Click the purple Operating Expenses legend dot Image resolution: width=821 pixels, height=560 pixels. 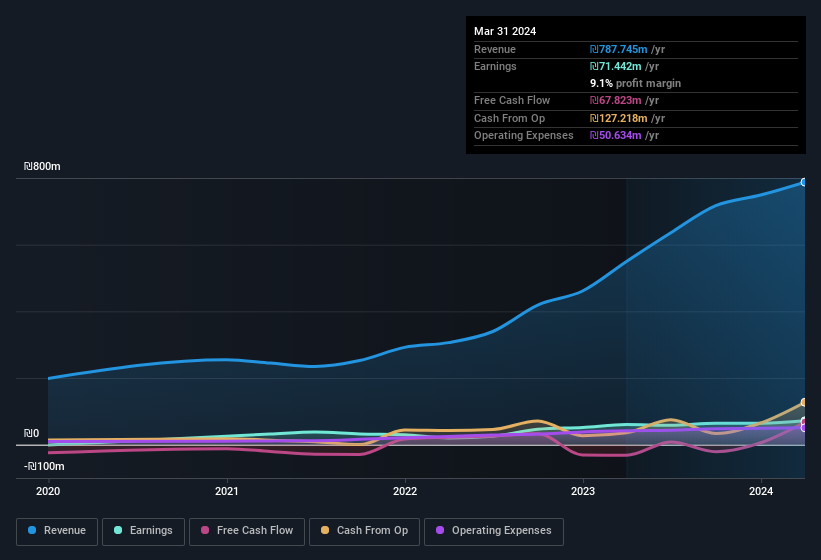pyautogui.click(x=440, y=530)
